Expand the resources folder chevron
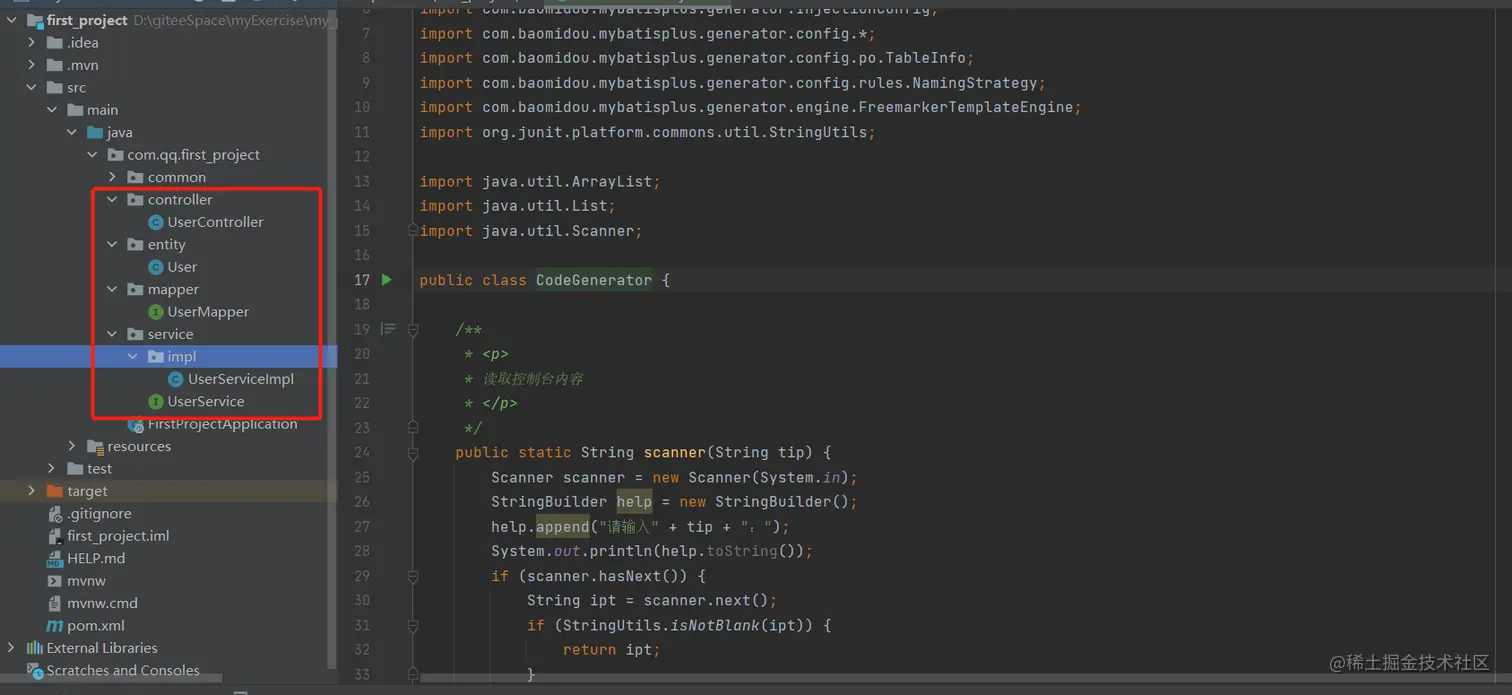The image size is (1512, 695). (x=72, y=446)
